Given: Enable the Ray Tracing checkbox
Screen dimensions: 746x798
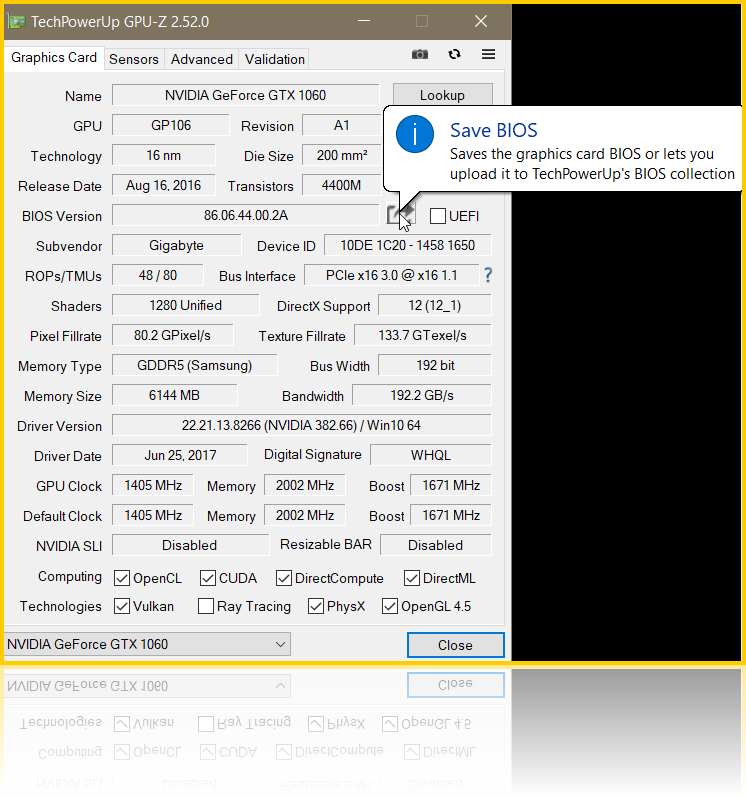Looking at the screenshot, I should coord(206,606).
